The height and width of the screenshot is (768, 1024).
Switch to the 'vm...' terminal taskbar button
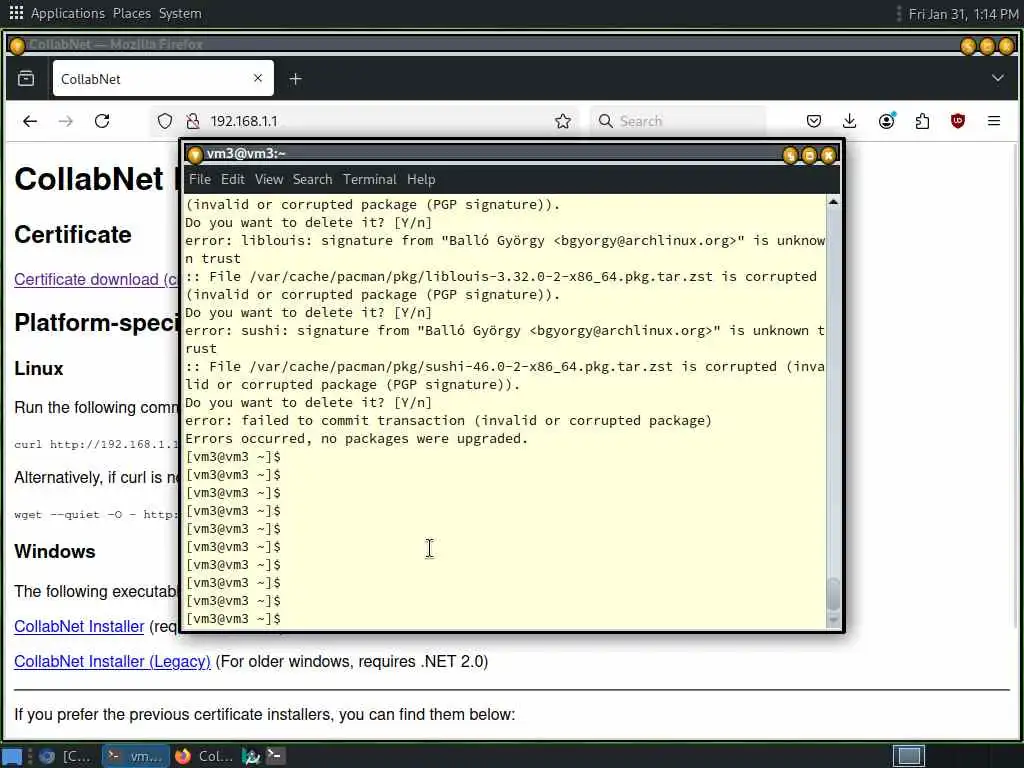pyautogui.click(x=136, y=756)
